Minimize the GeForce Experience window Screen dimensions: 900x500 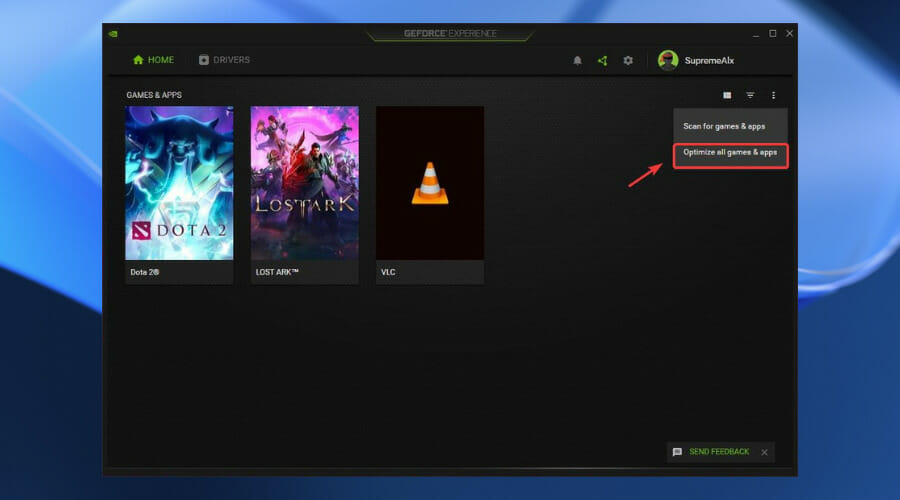(x=755, y=34)
